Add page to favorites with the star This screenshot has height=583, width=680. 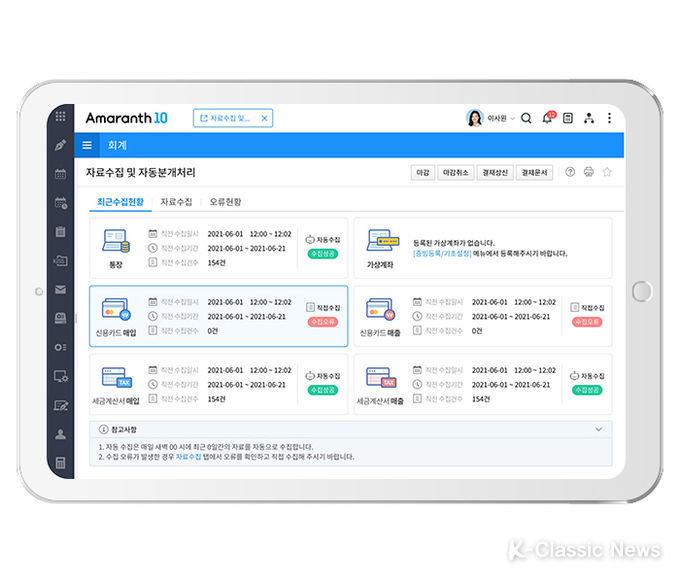607,172
